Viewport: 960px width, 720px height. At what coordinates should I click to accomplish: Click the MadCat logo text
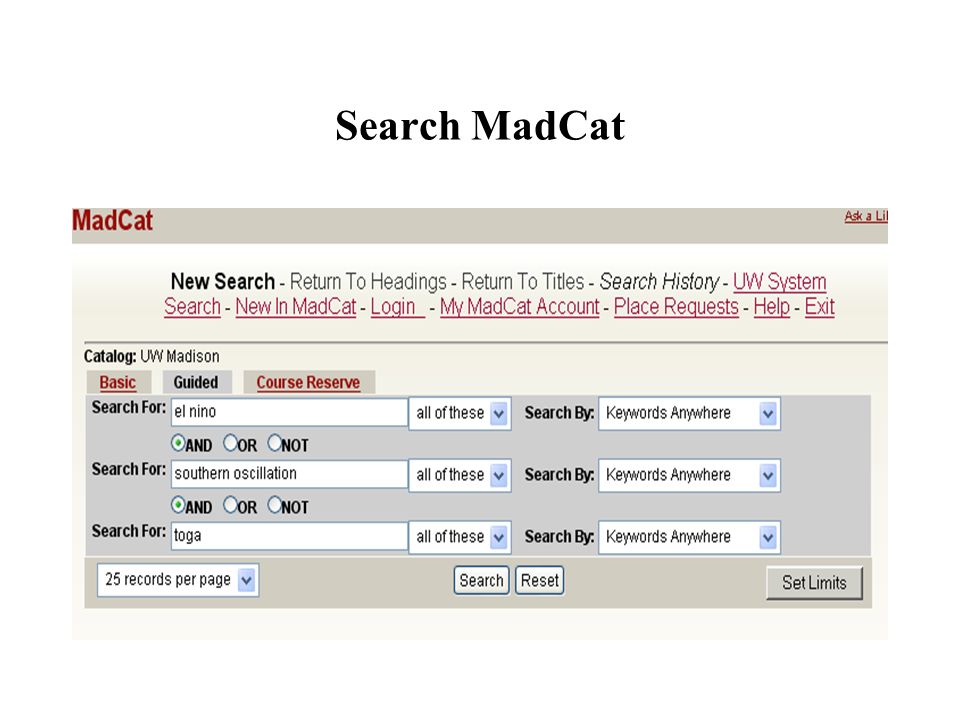pyautogui.click(x=113, y=221)
